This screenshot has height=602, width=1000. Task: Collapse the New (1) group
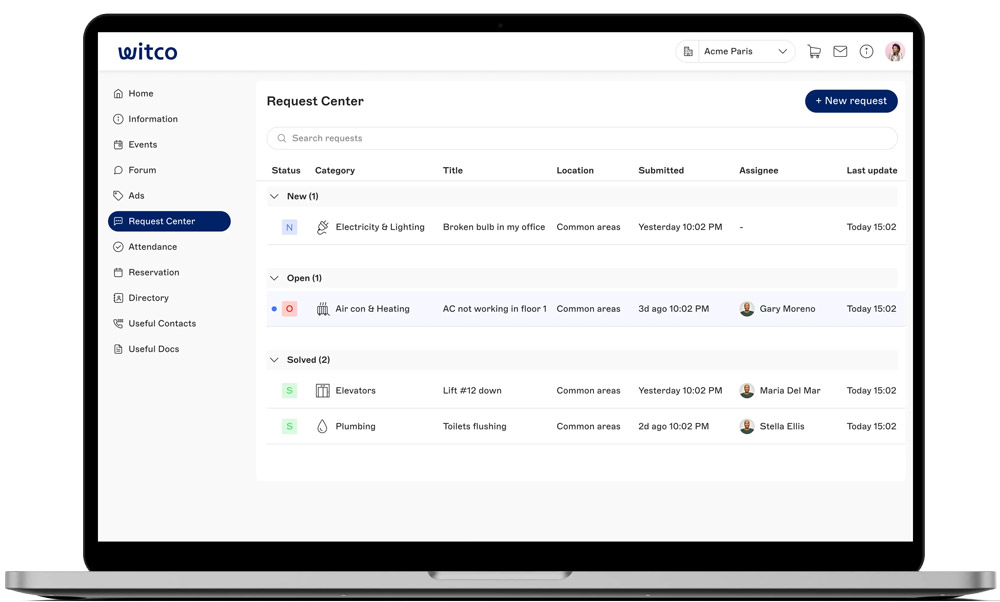point(275,197)
